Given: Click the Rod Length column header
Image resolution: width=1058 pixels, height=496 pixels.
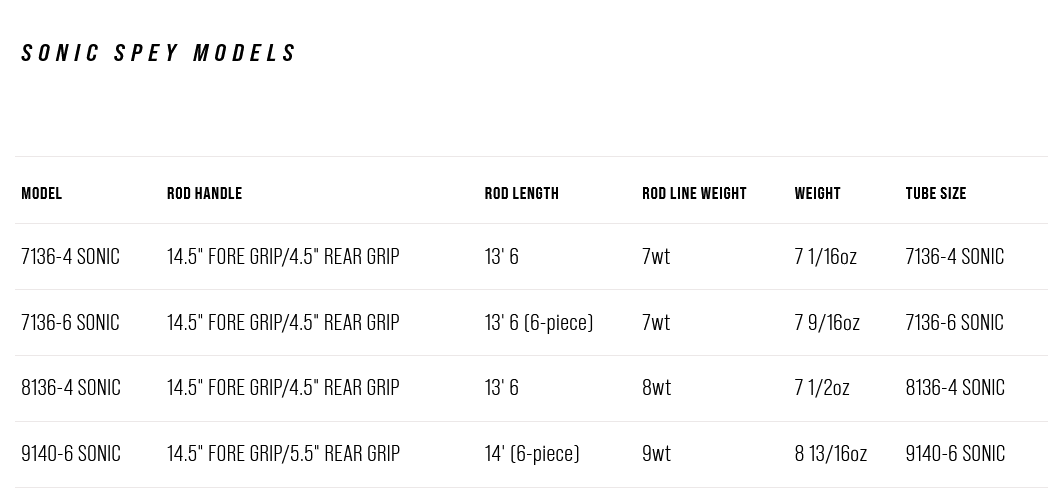Looking at the screenshot, I should 521,194.
